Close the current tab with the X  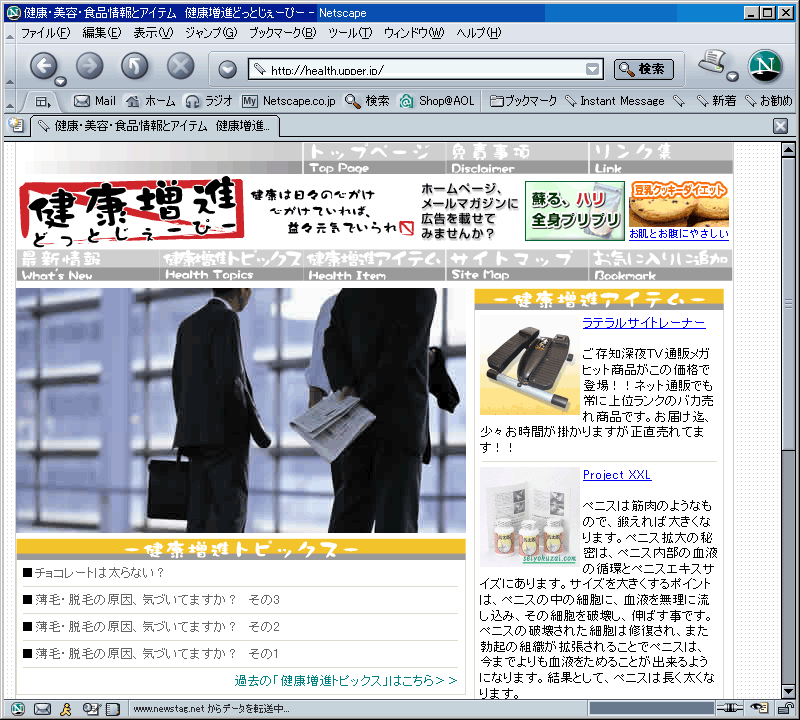pyautogui.click(x=780, y=126)
